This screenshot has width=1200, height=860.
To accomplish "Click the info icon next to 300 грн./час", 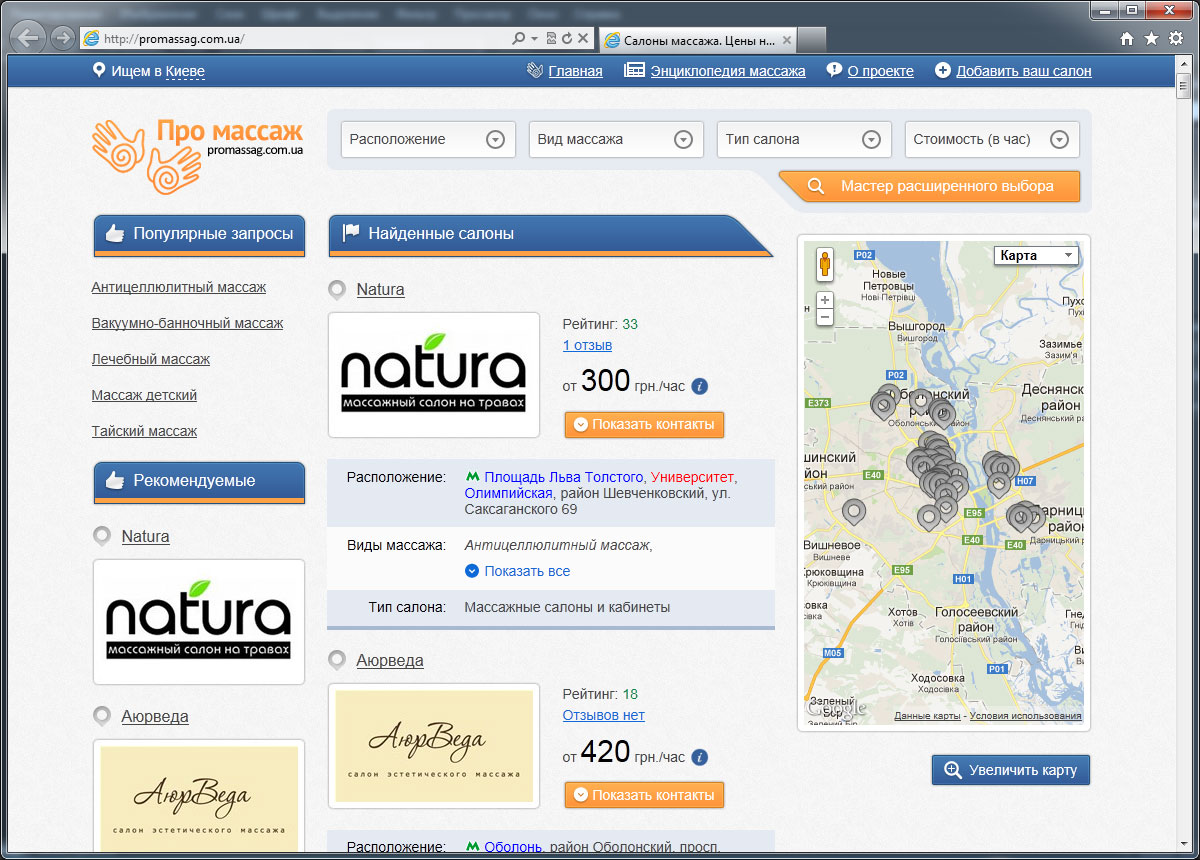I will coord(700,386).
